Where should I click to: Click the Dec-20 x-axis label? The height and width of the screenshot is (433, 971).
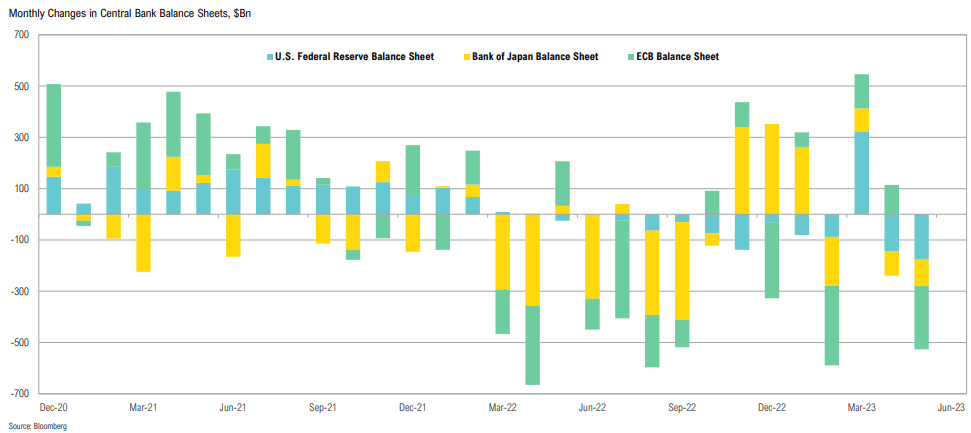click(x=54, y=408)
